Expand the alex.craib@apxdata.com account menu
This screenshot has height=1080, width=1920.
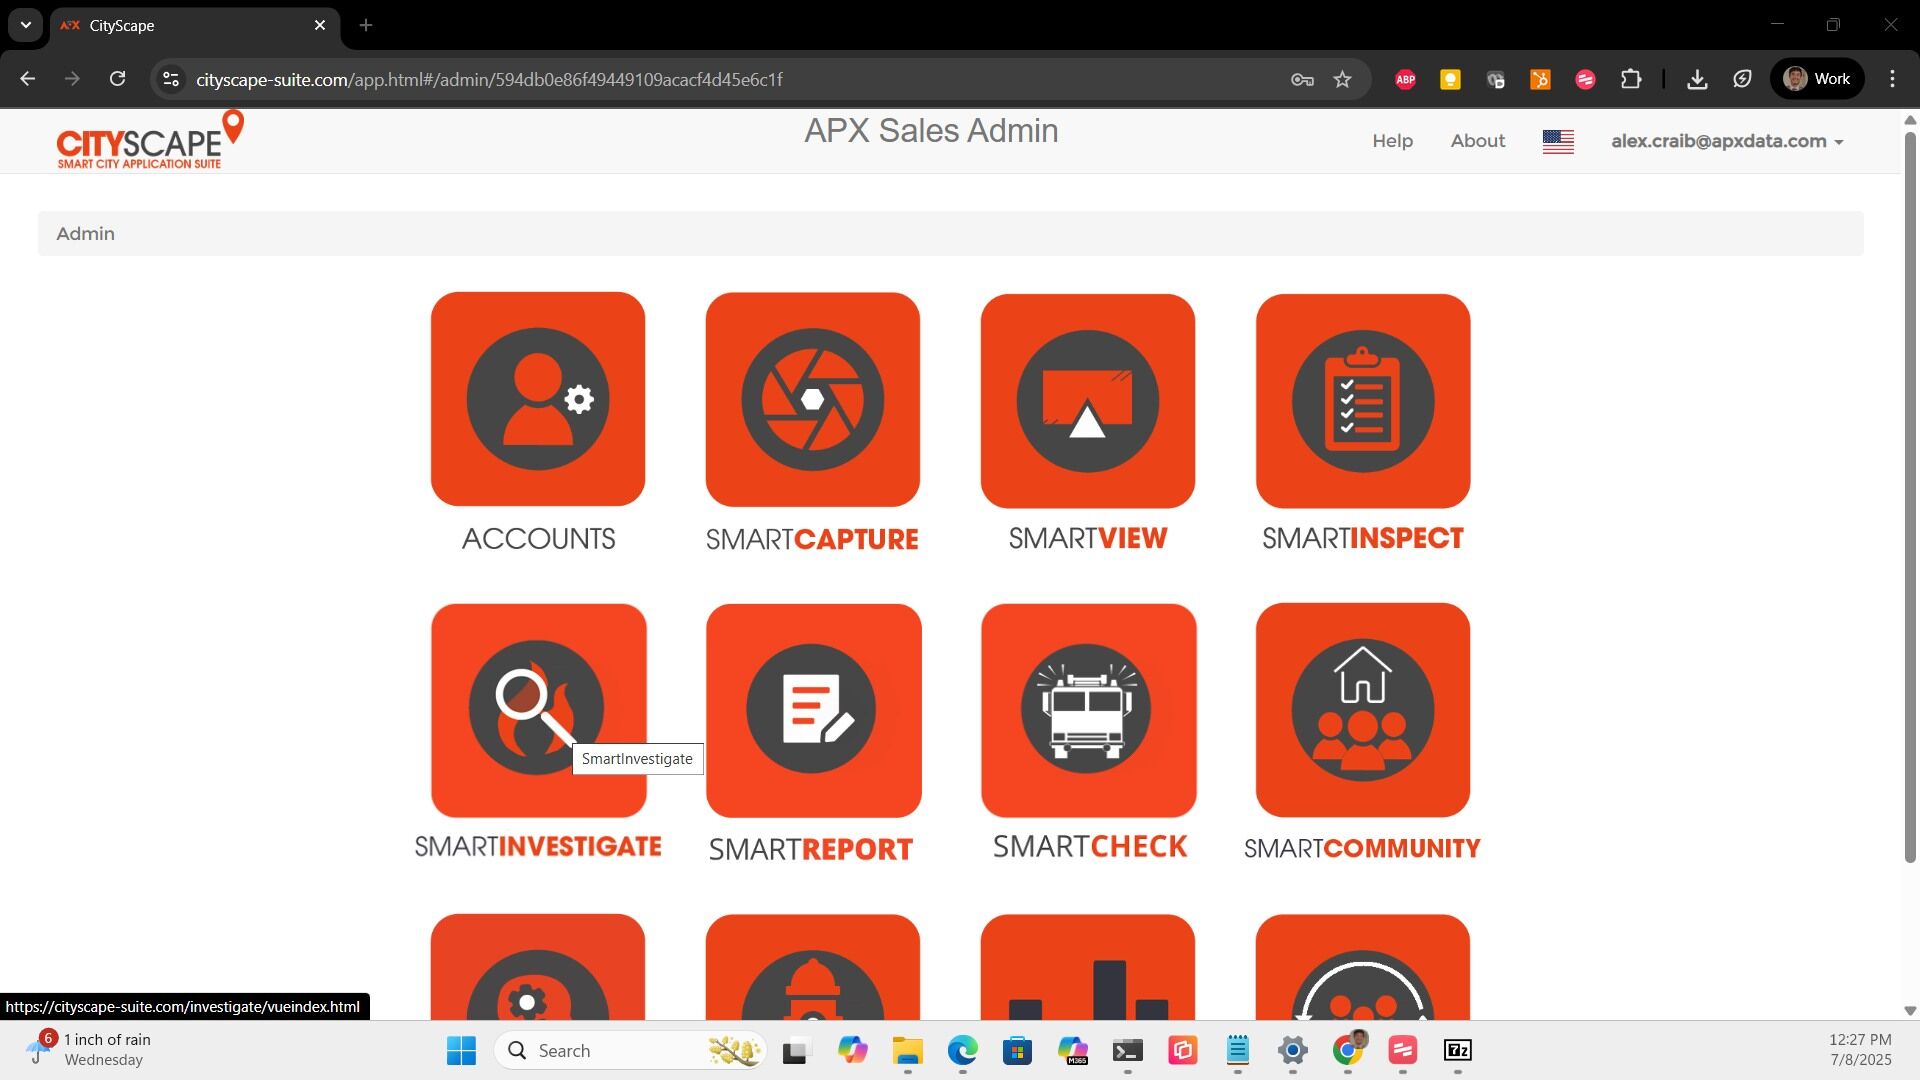coord(1727,141)
